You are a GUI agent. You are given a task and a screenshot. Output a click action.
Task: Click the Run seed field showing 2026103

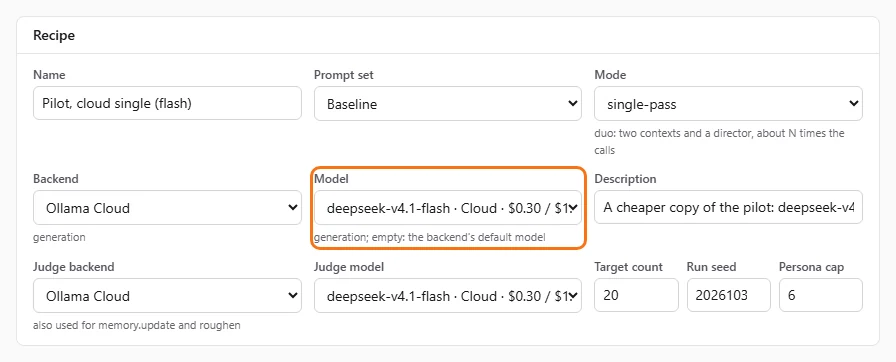pos(729,296)
